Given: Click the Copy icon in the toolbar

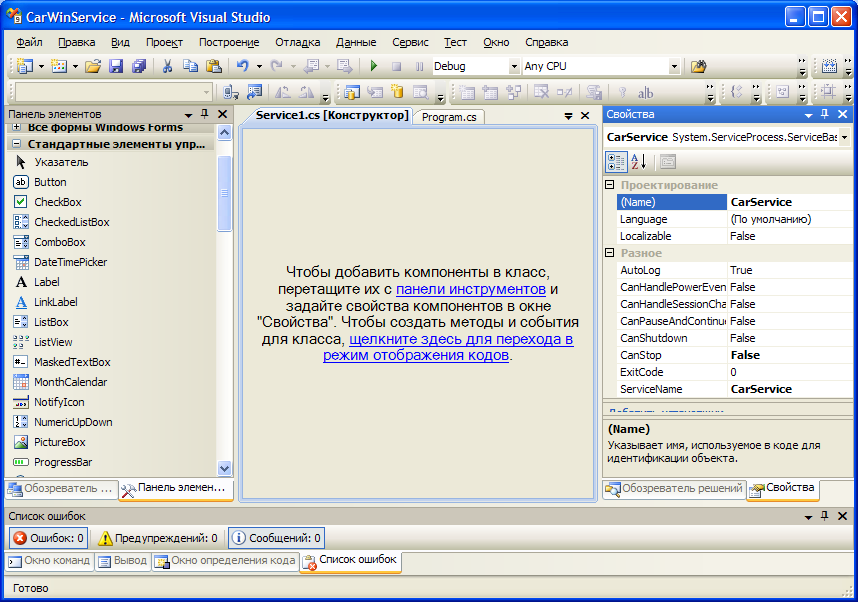Looking at the screenshot, I should tap(190, 66).
